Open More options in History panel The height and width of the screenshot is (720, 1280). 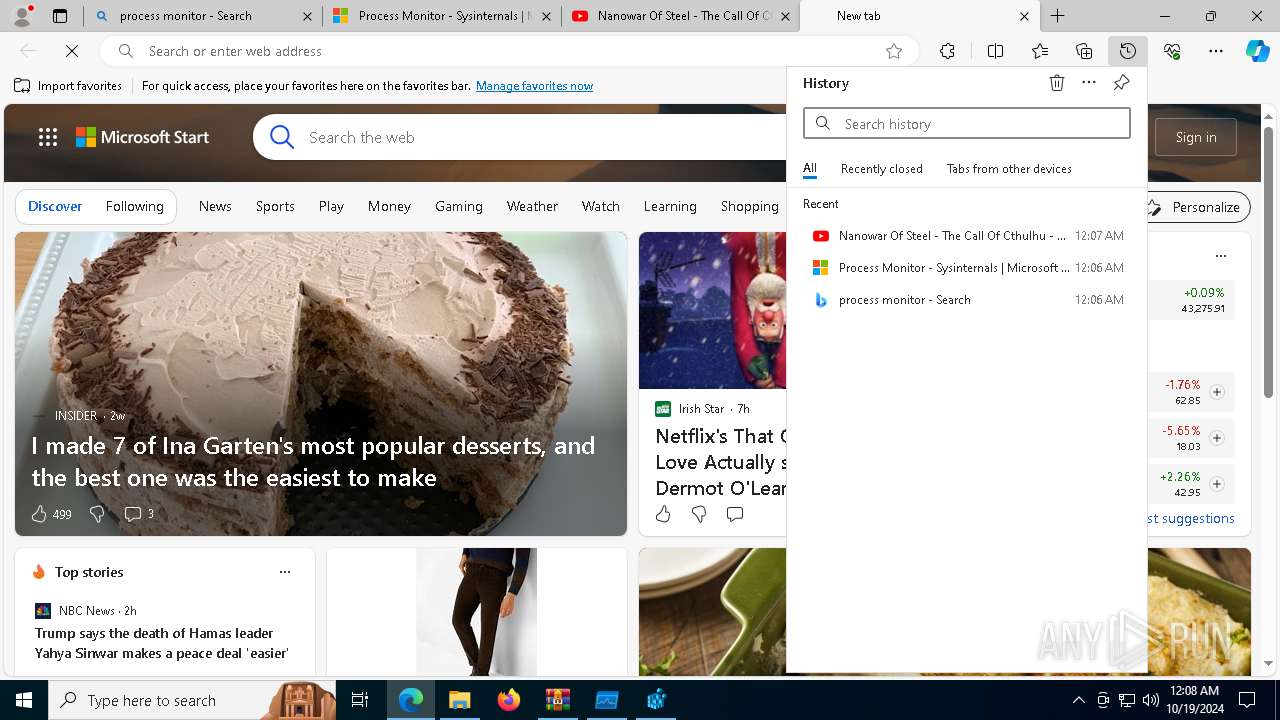click(x=1089, y=83)
